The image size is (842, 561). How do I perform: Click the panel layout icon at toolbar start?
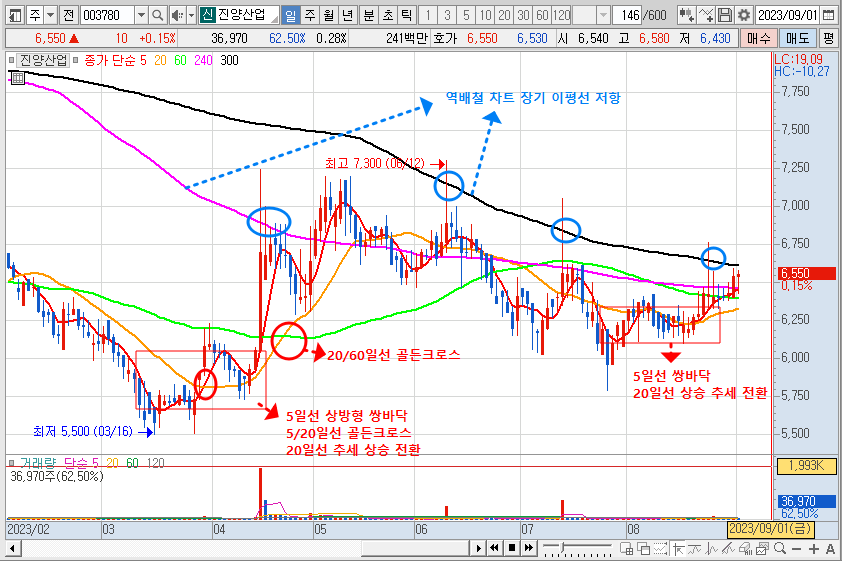15,15
